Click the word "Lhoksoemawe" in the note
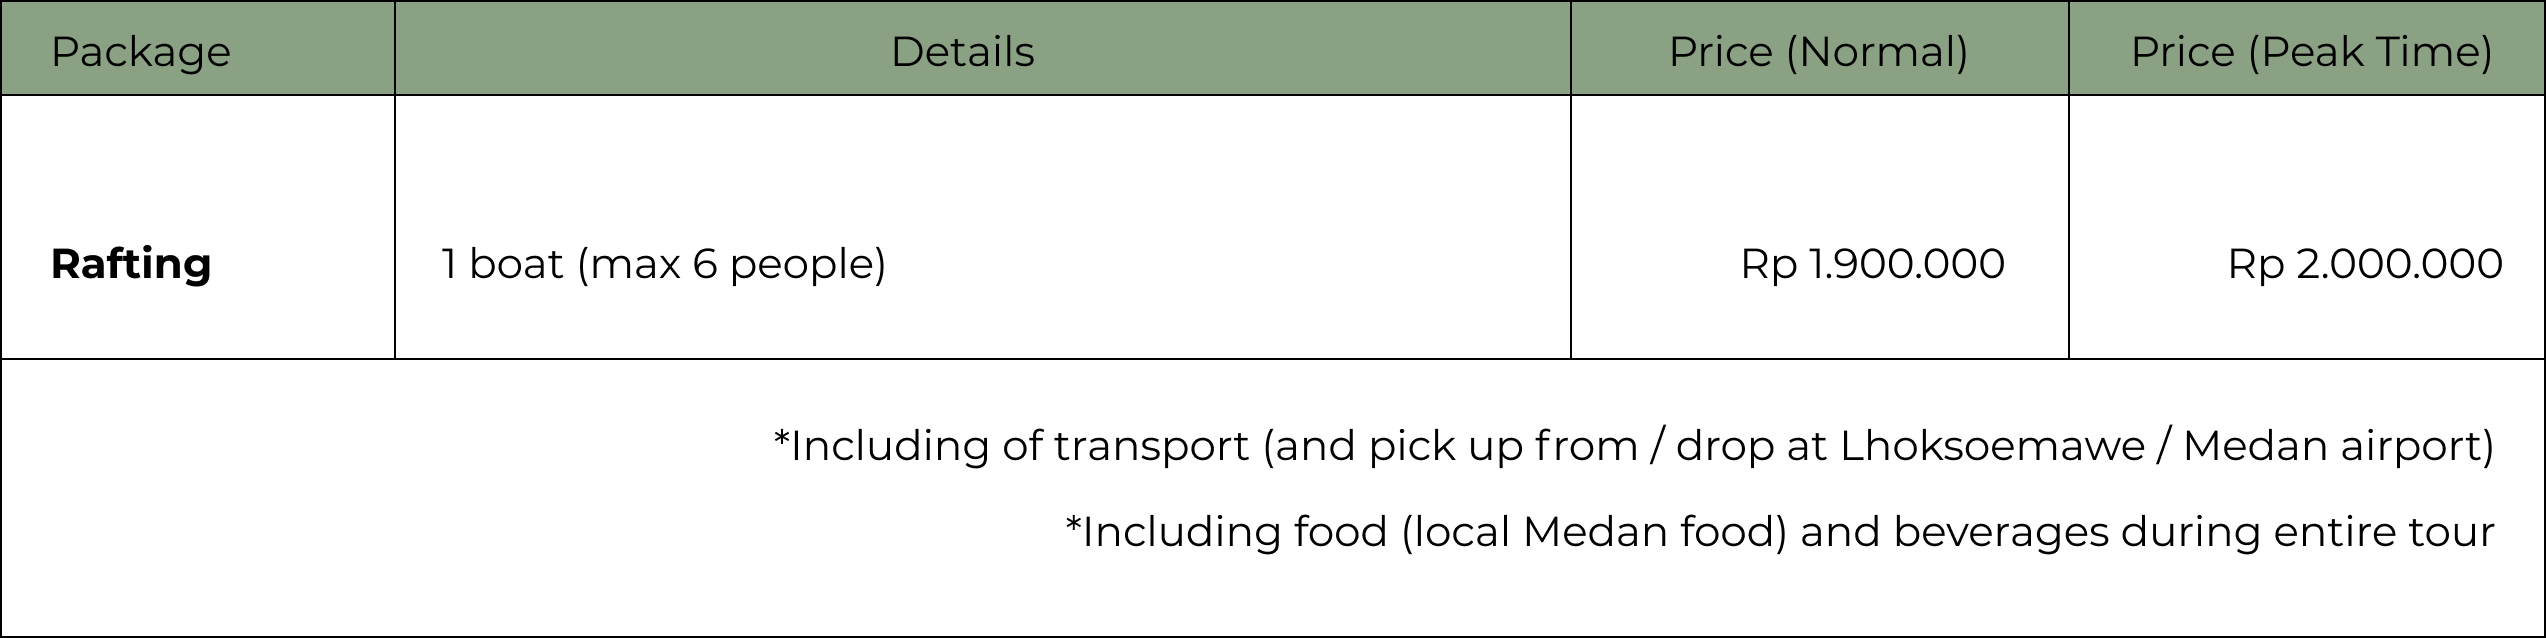This screenshot has height=638, width=2546. click(x=1992, y=446)
